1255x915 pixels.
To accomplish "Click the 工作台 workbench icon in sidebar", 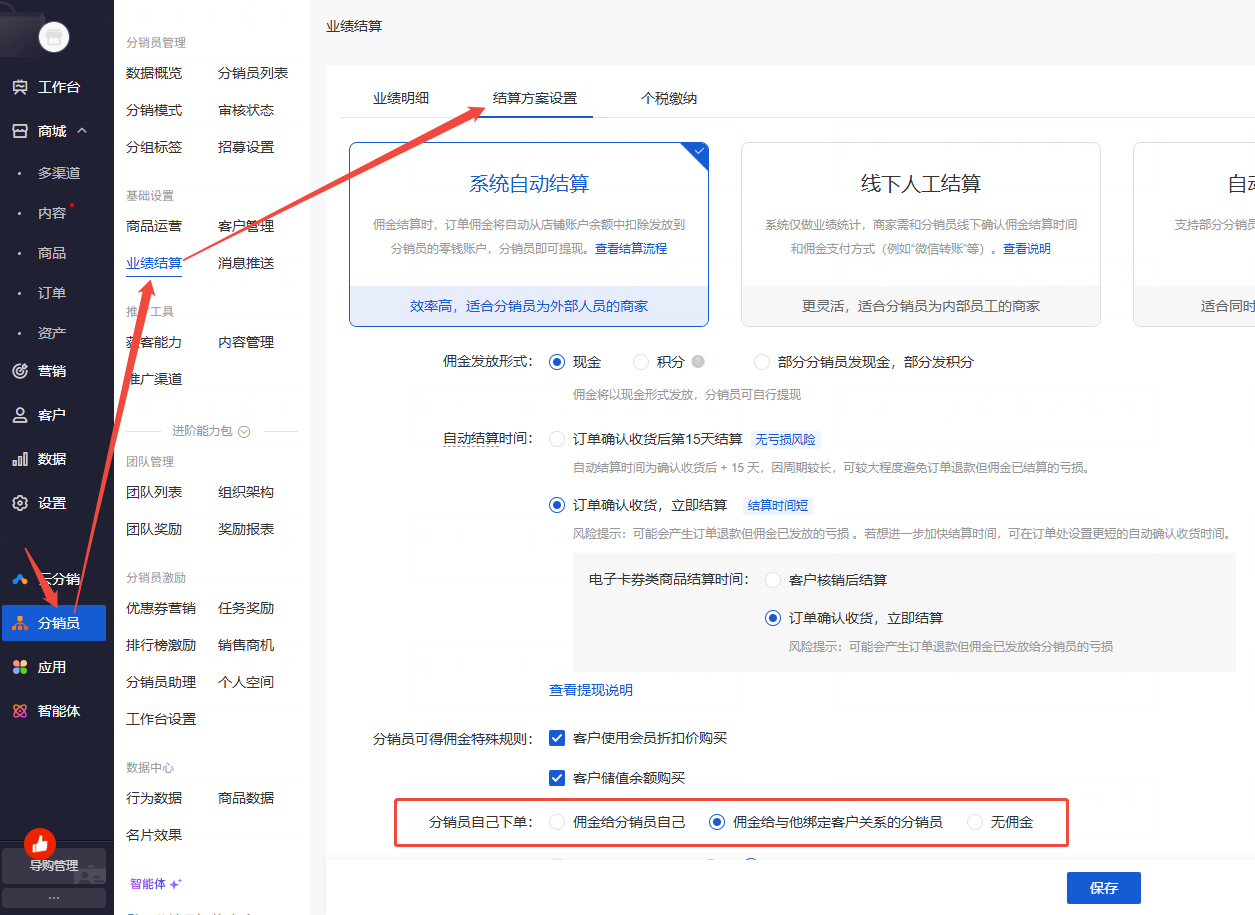I will (20, 87).
